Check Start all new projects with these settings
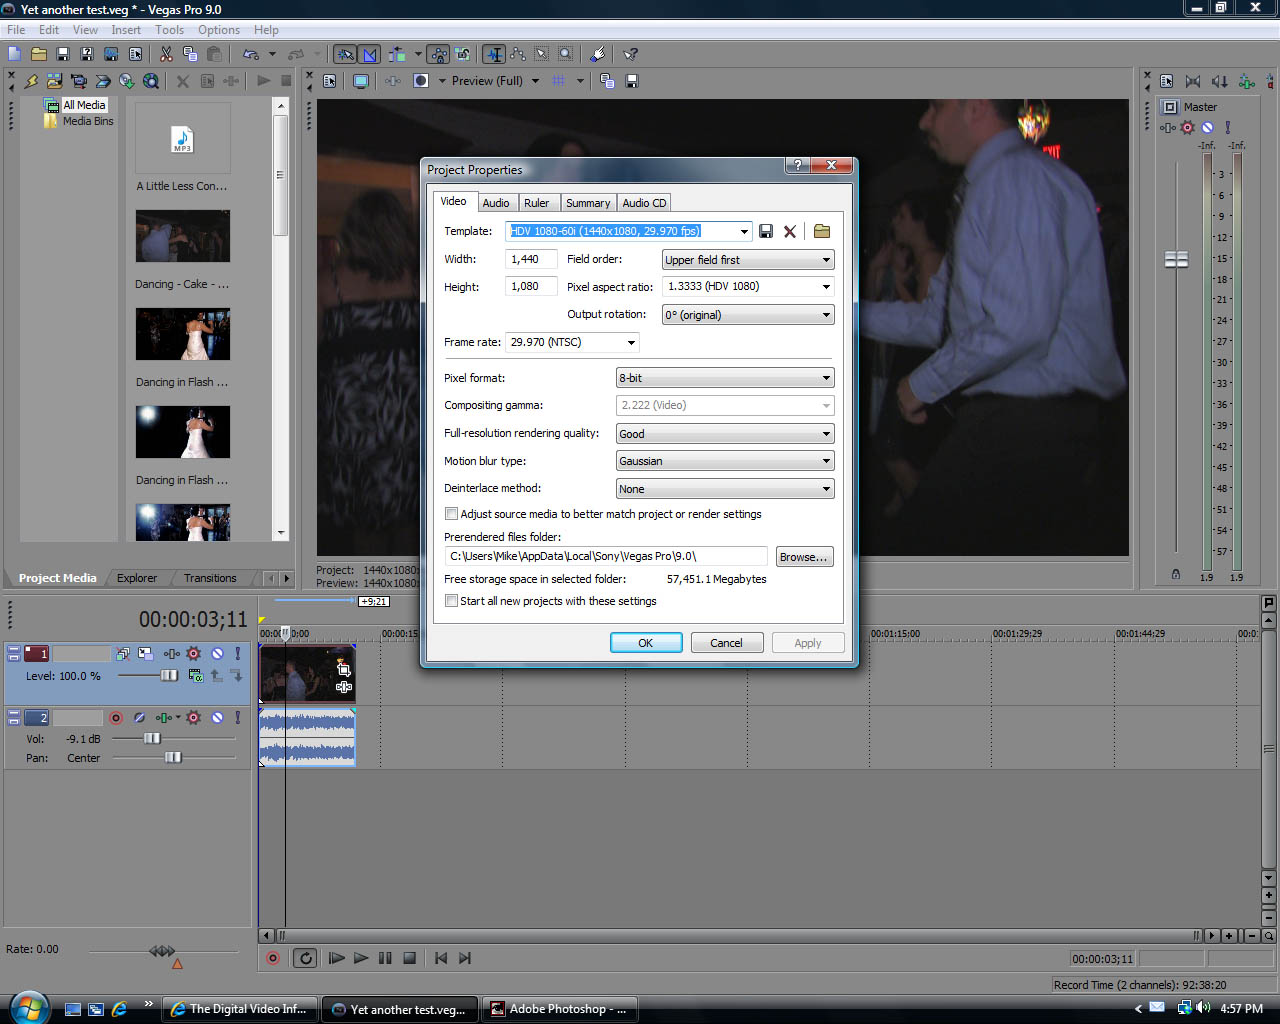1280x1024 pixels. click(452, 601)
